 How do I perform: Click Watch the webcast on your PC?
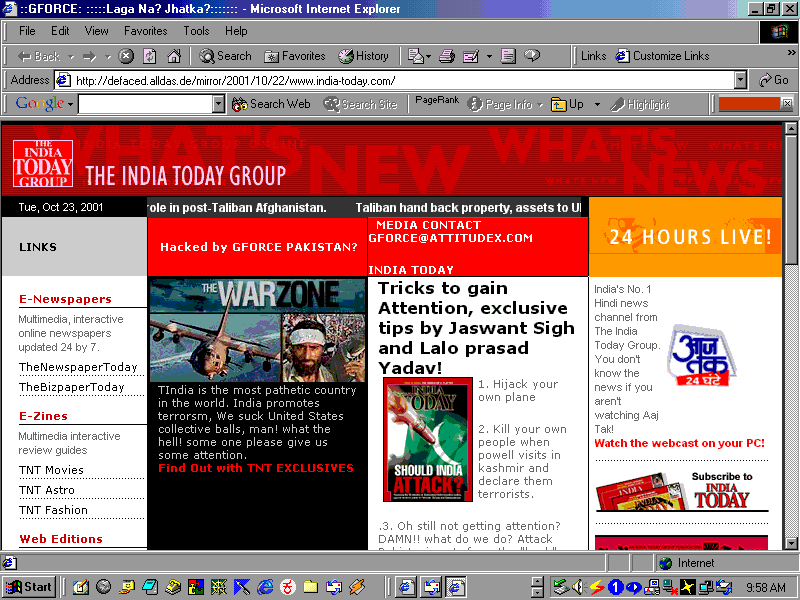[680, 443]
